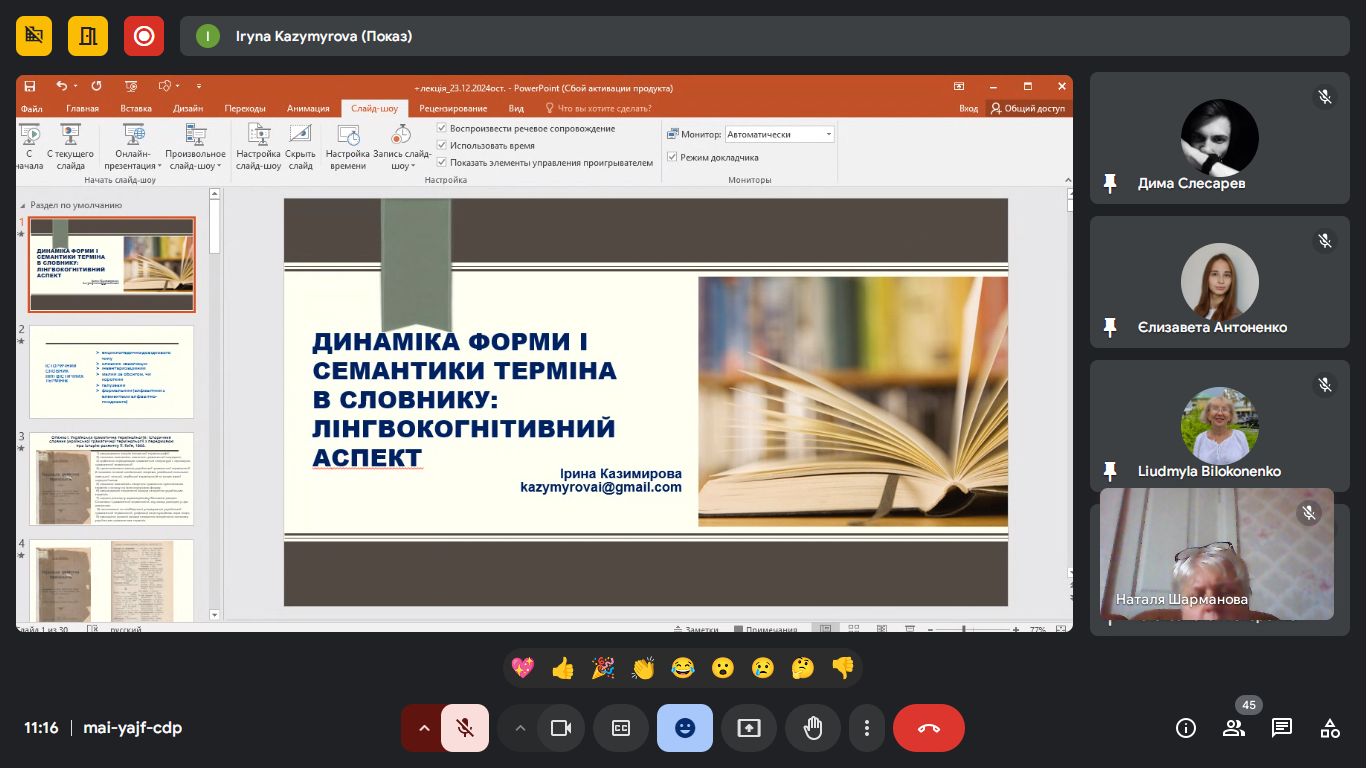Open chat with everyone icon

click(x=1282, y=728)
